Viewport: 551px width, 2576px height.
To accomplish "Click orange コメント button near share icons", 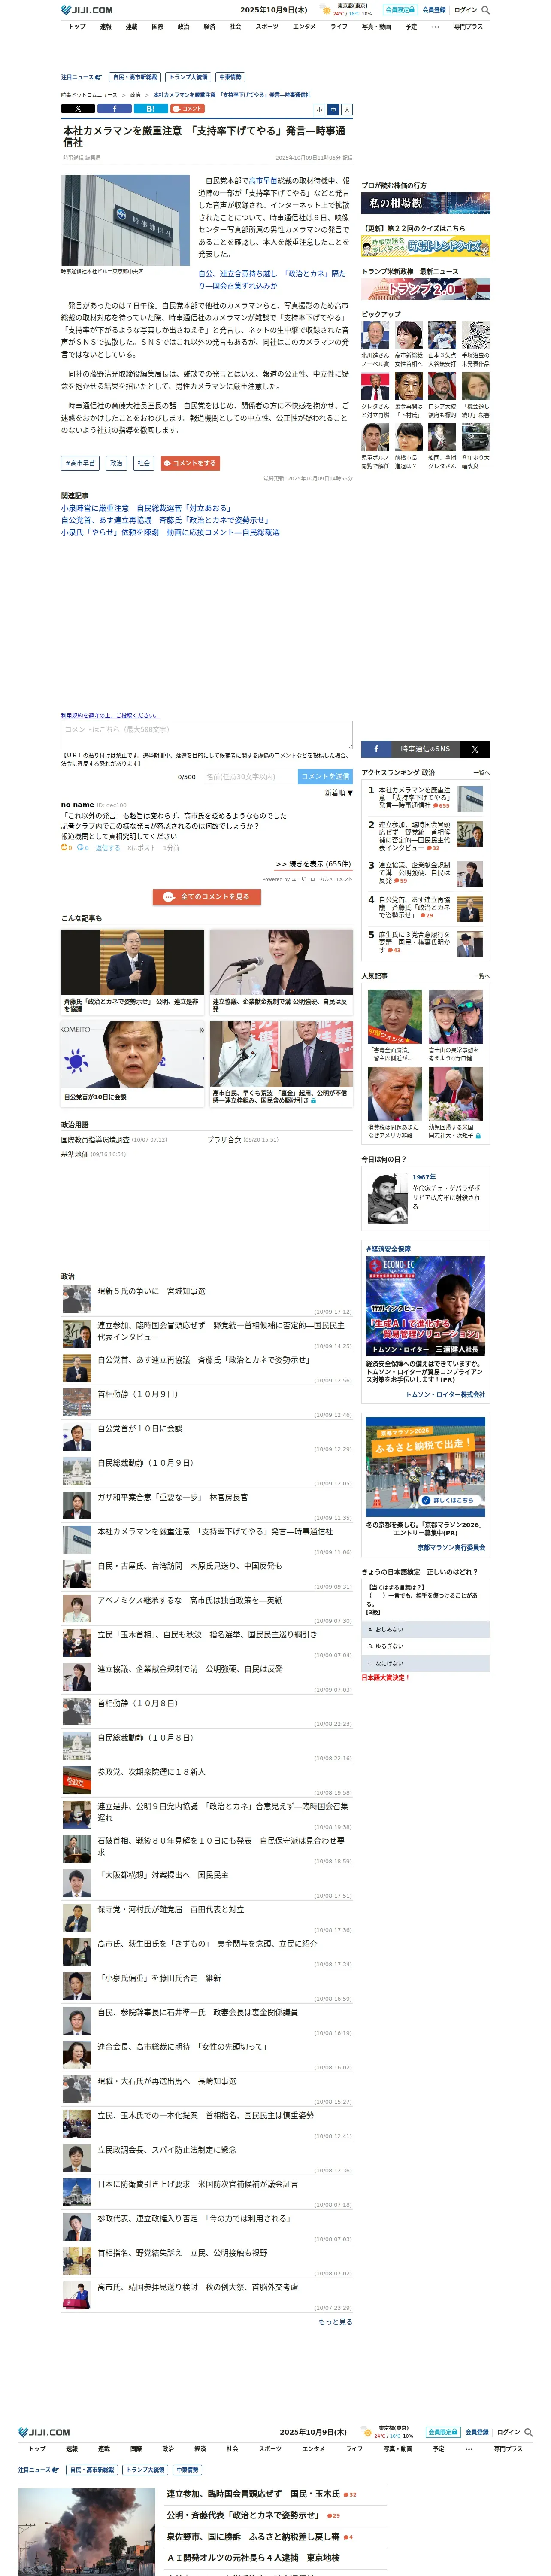I will [187, 109].
